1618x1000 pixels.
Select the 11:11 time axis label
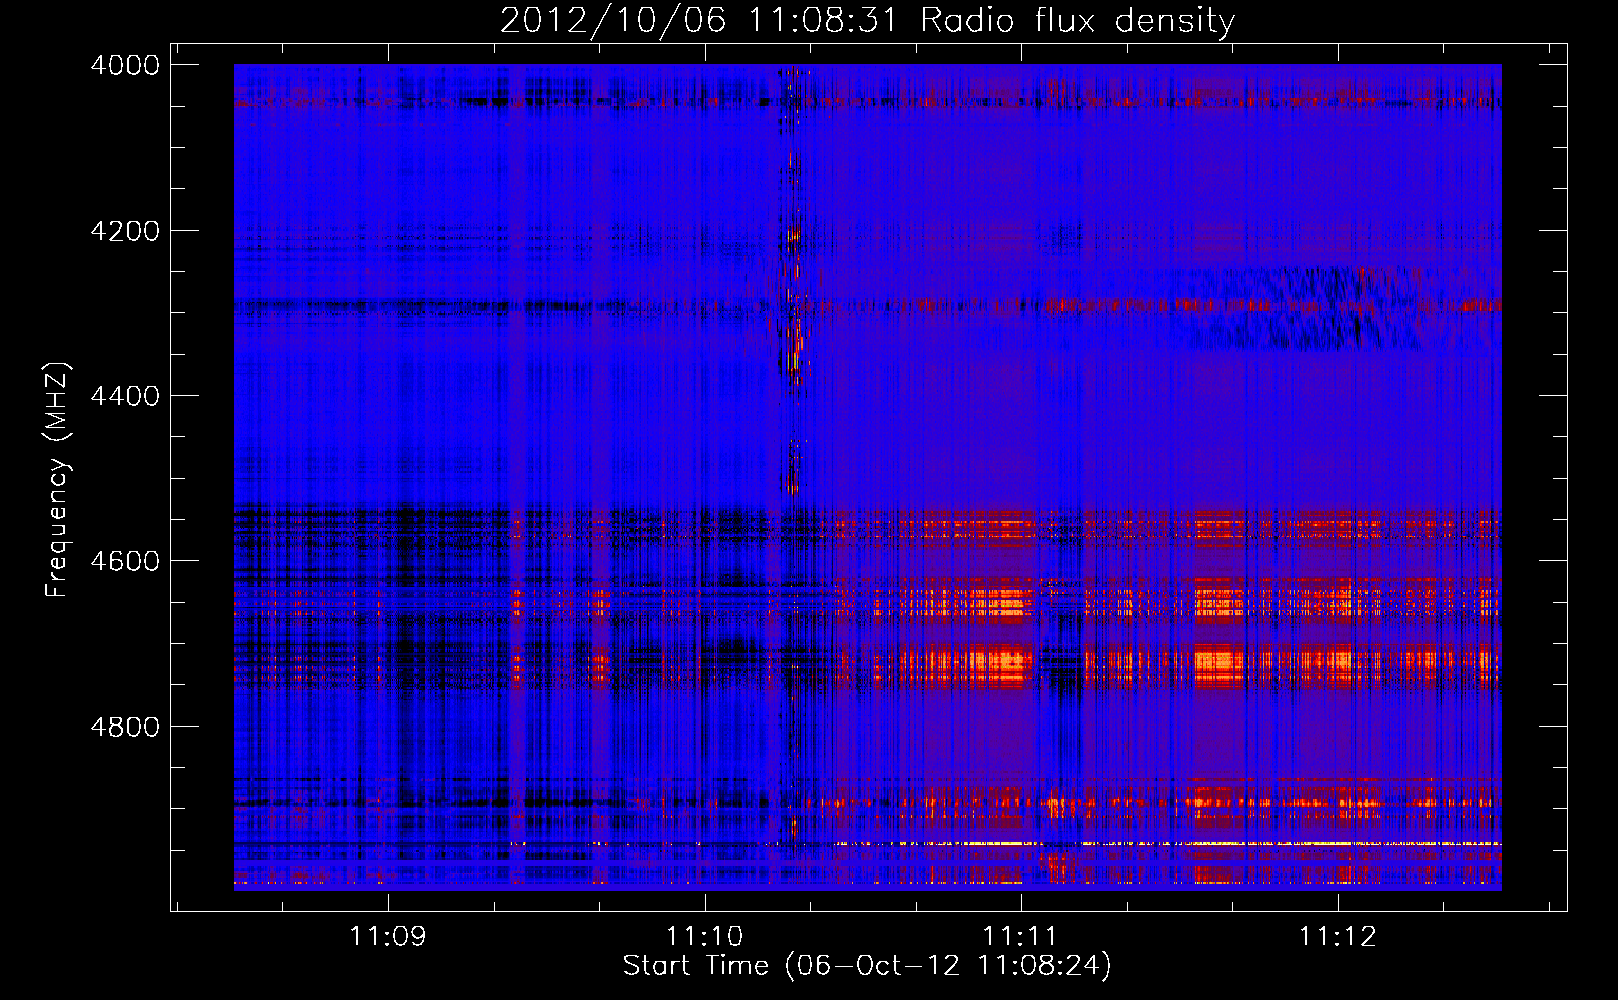1021,937
